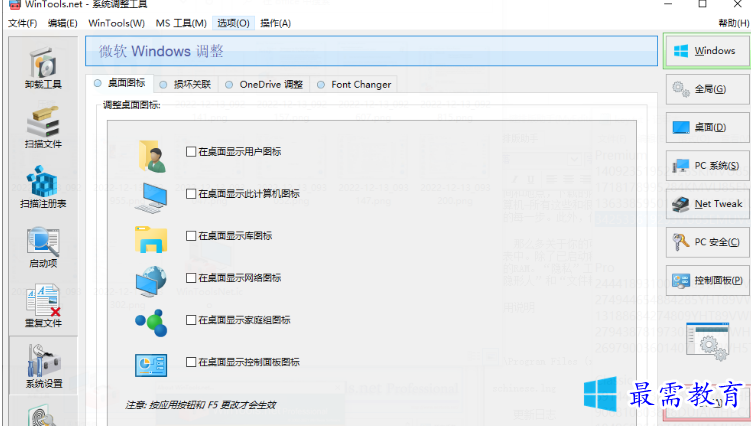This screenshot has height=426, width=751.
Task: Open the 操作(A) menu
Action: (275, 23)
